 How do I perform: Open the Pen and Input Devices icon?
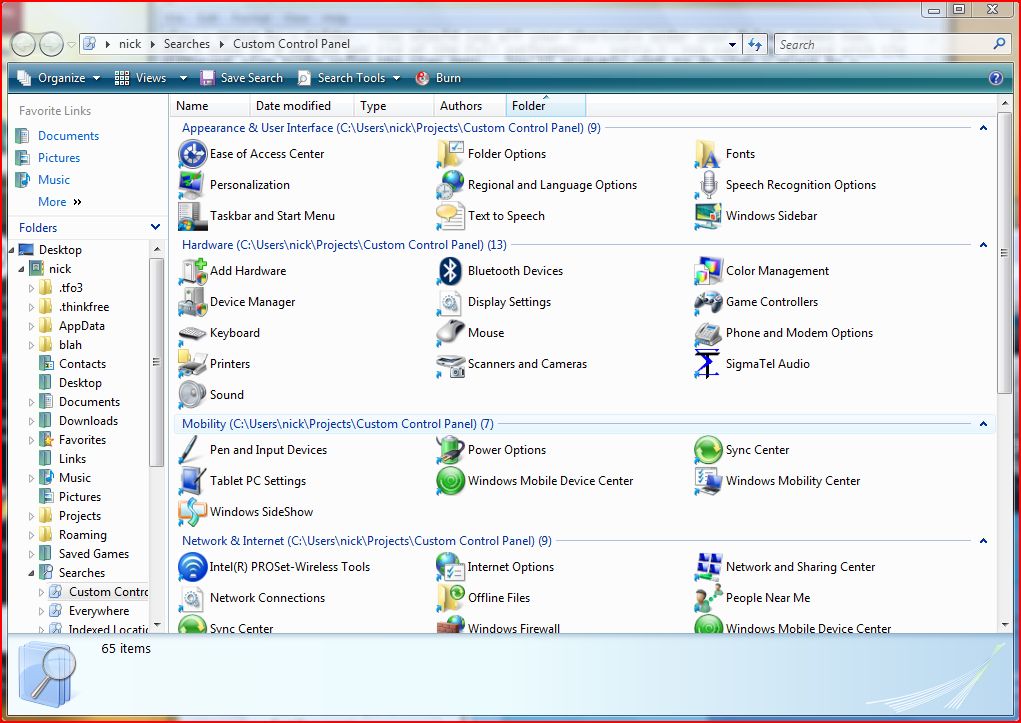click(192, 450)
